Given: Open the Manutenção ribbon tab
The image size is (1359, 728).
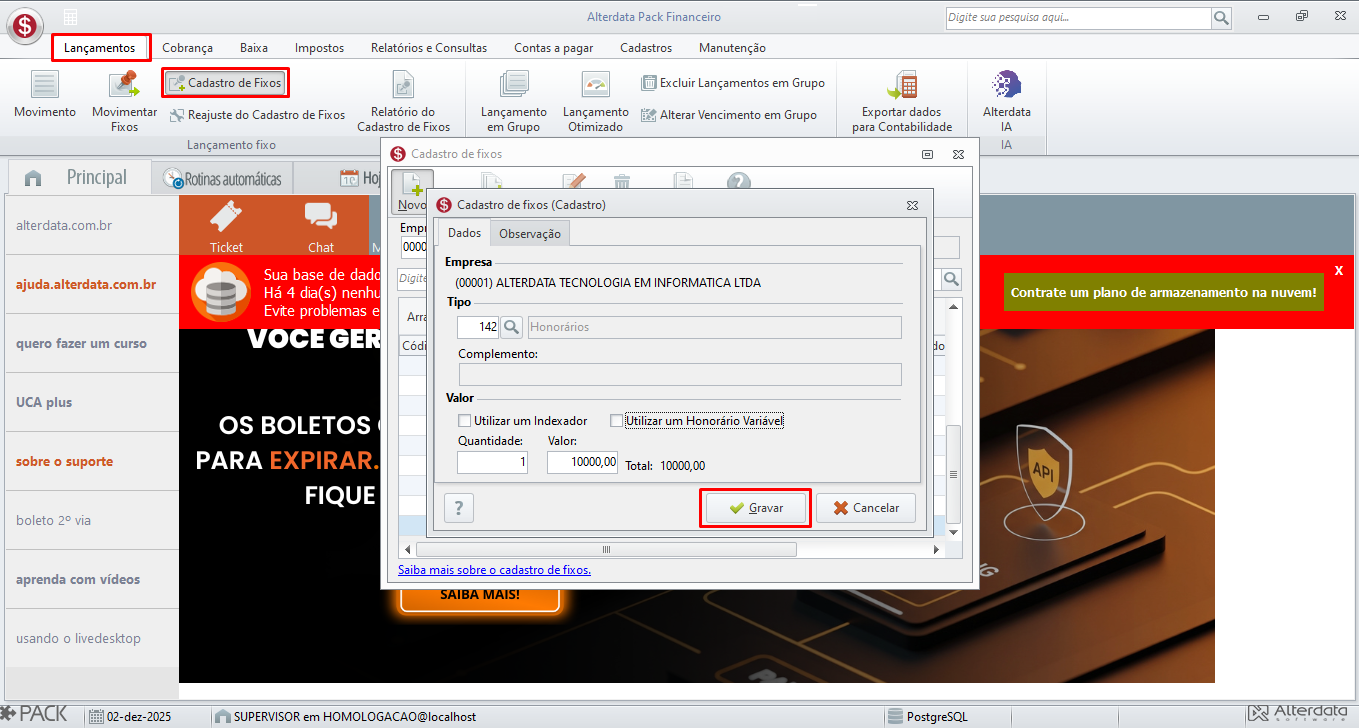Looking at the screenshot, I should 732,48.
